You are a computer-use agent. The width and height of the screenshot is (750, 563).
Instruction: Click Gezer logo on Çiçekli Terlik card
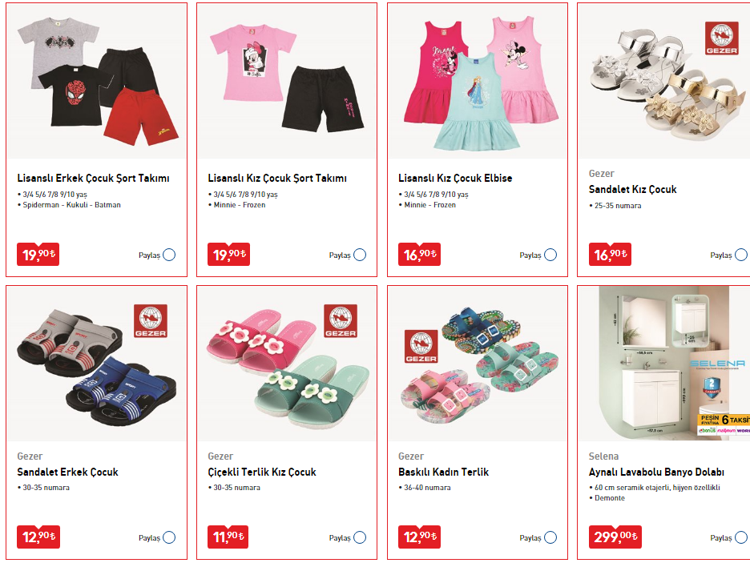[341, 320]
